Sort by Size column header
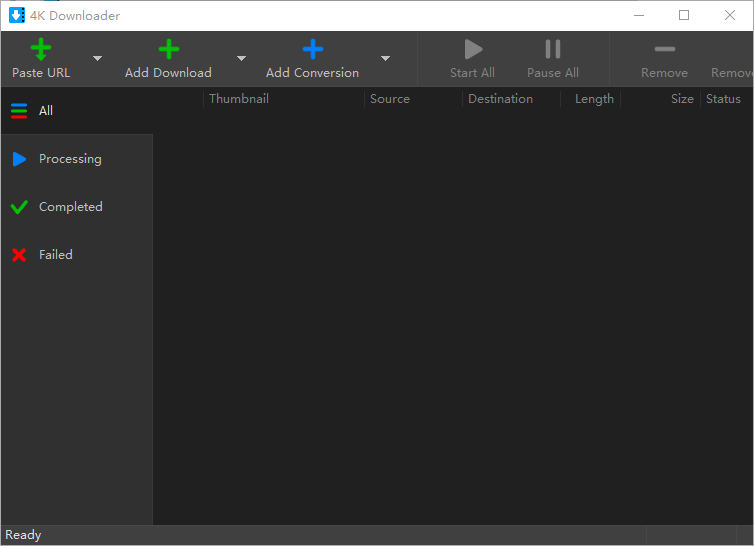The image size is (754, 546). point(660,99)
